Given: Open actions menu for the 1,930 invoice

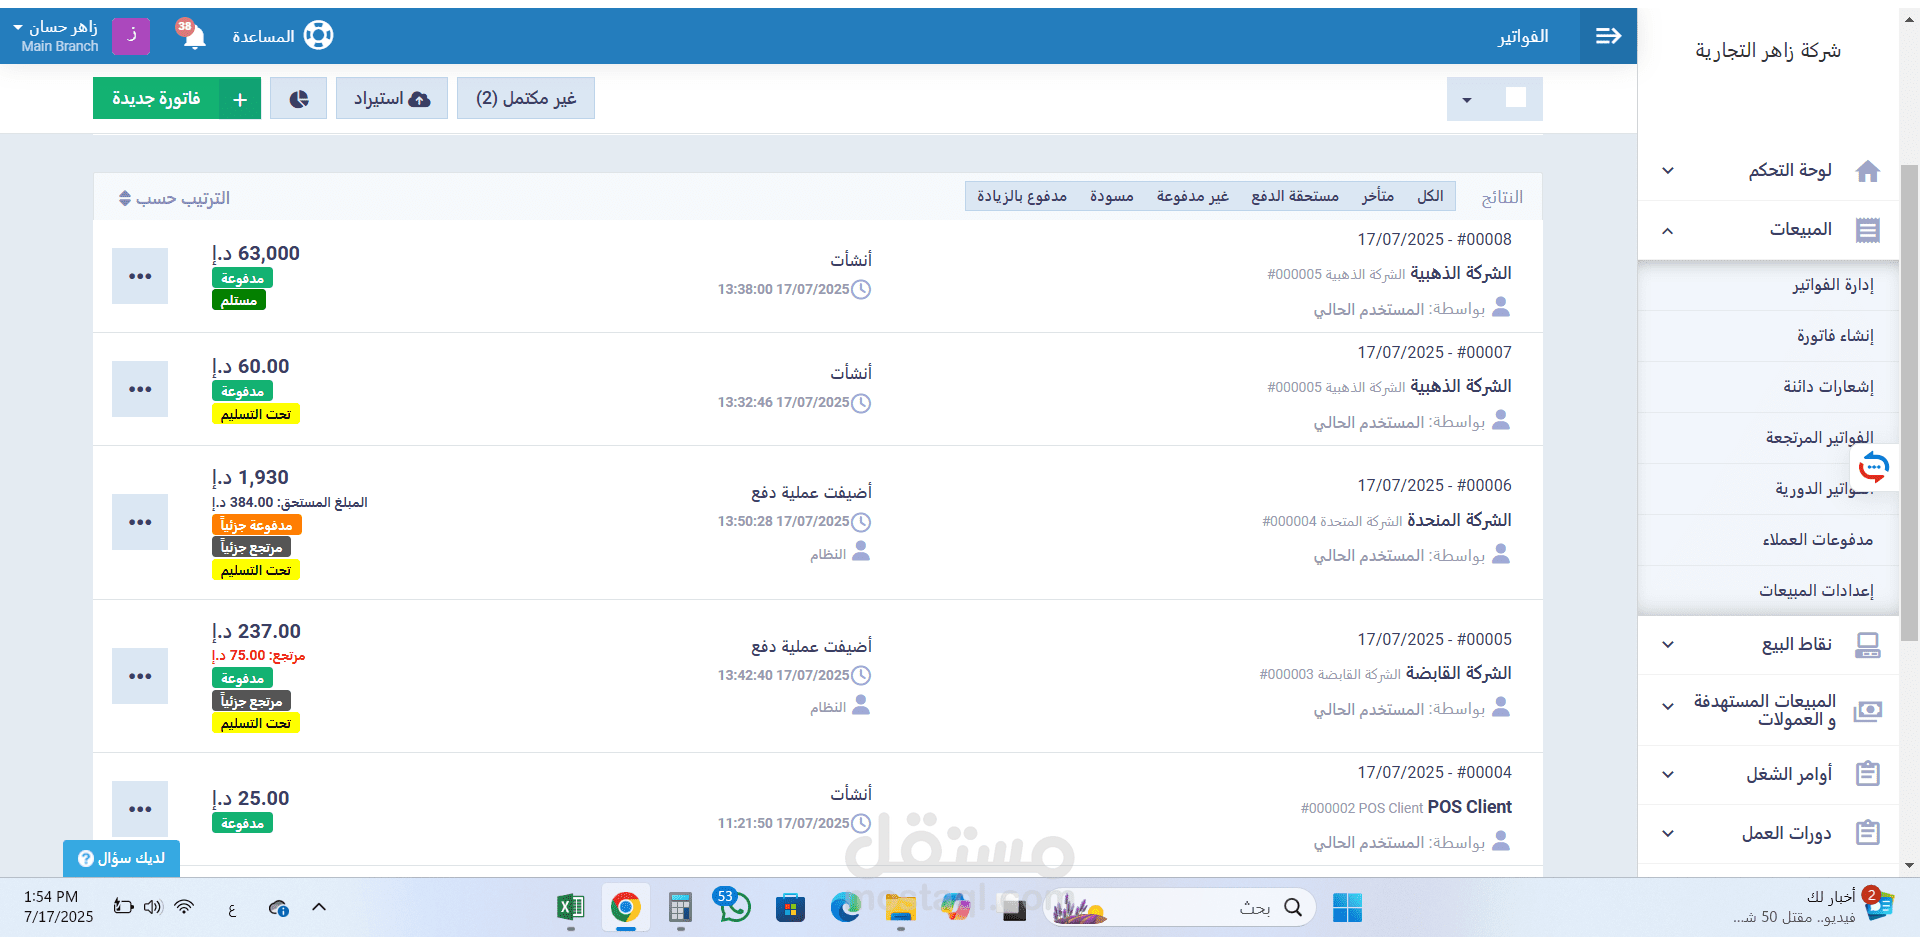Looking at the screenshot, I should pos(140,522).
